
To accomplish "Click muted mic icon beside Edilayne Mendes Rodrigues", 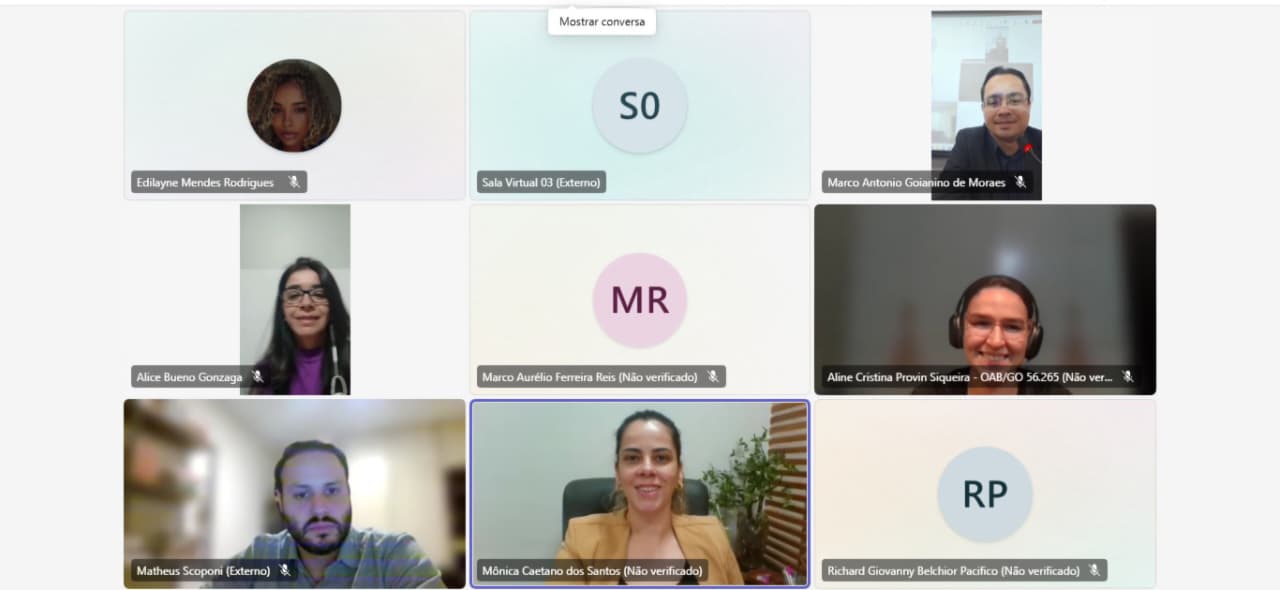I will click(294, 182).
